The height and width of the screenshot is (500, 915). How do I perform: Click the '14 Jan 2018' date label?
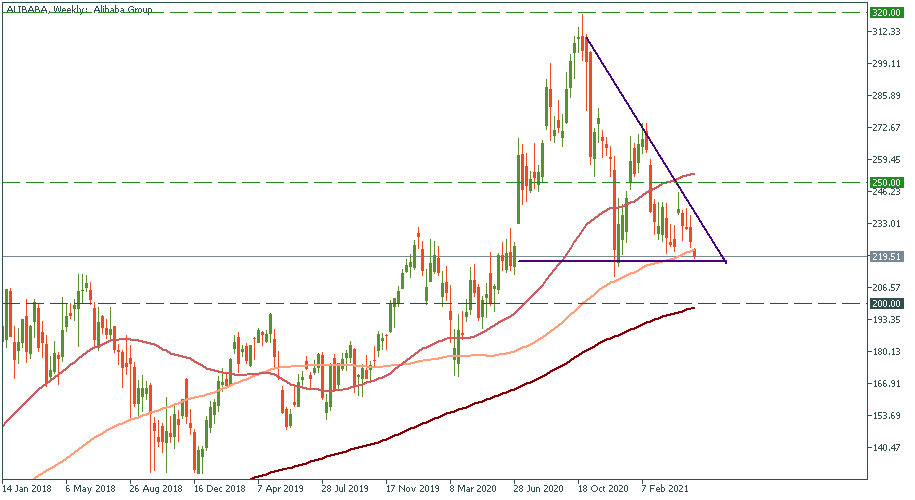[x=26, y=489]
